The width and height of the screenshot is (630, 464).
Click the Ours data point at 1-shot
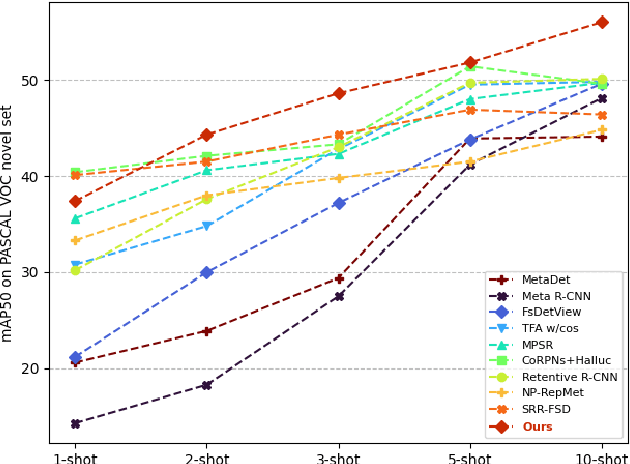click(76, 202)
